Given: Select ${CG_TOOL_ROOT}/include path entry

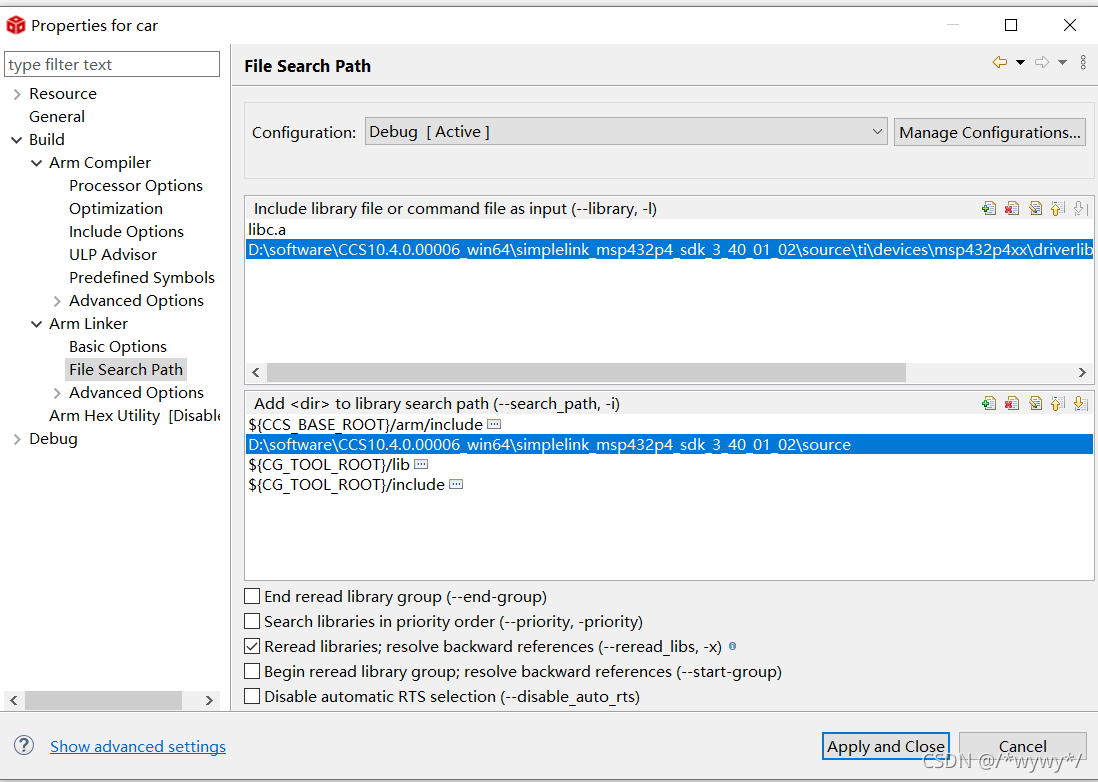Looking at the screenshot, I should click(669, 484).
